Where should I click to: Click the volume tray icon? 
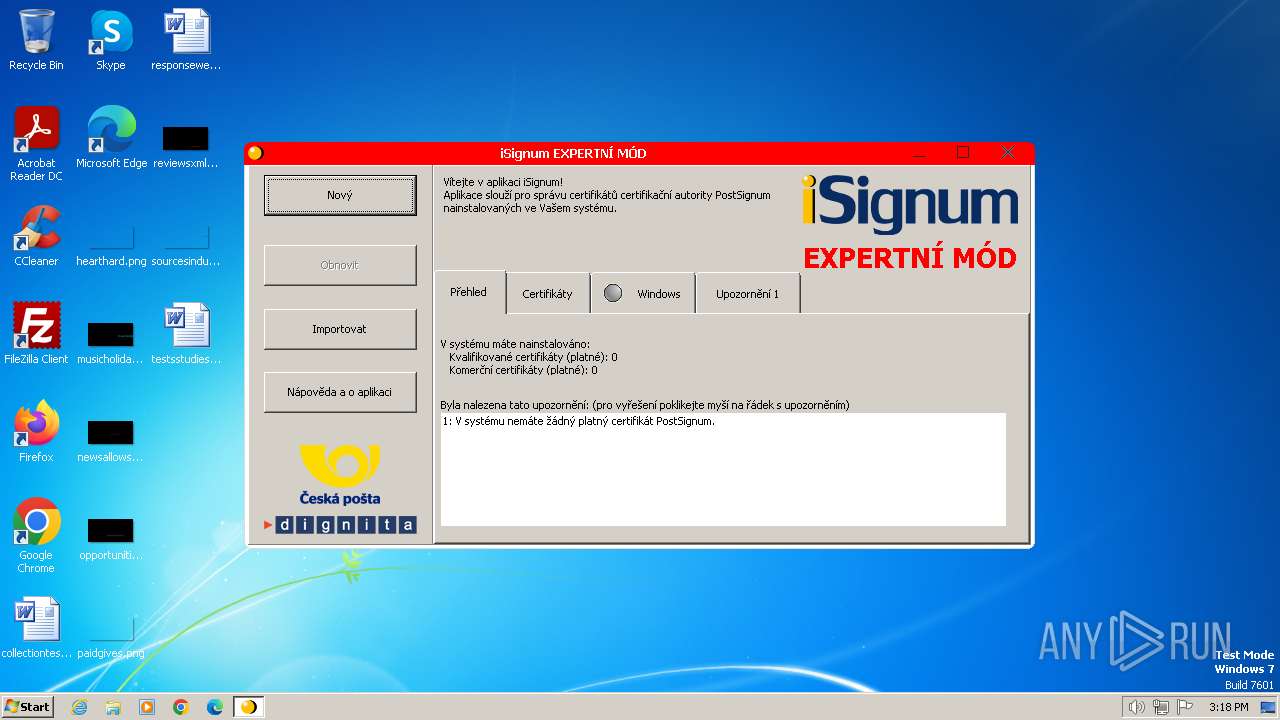(1136, 707)
